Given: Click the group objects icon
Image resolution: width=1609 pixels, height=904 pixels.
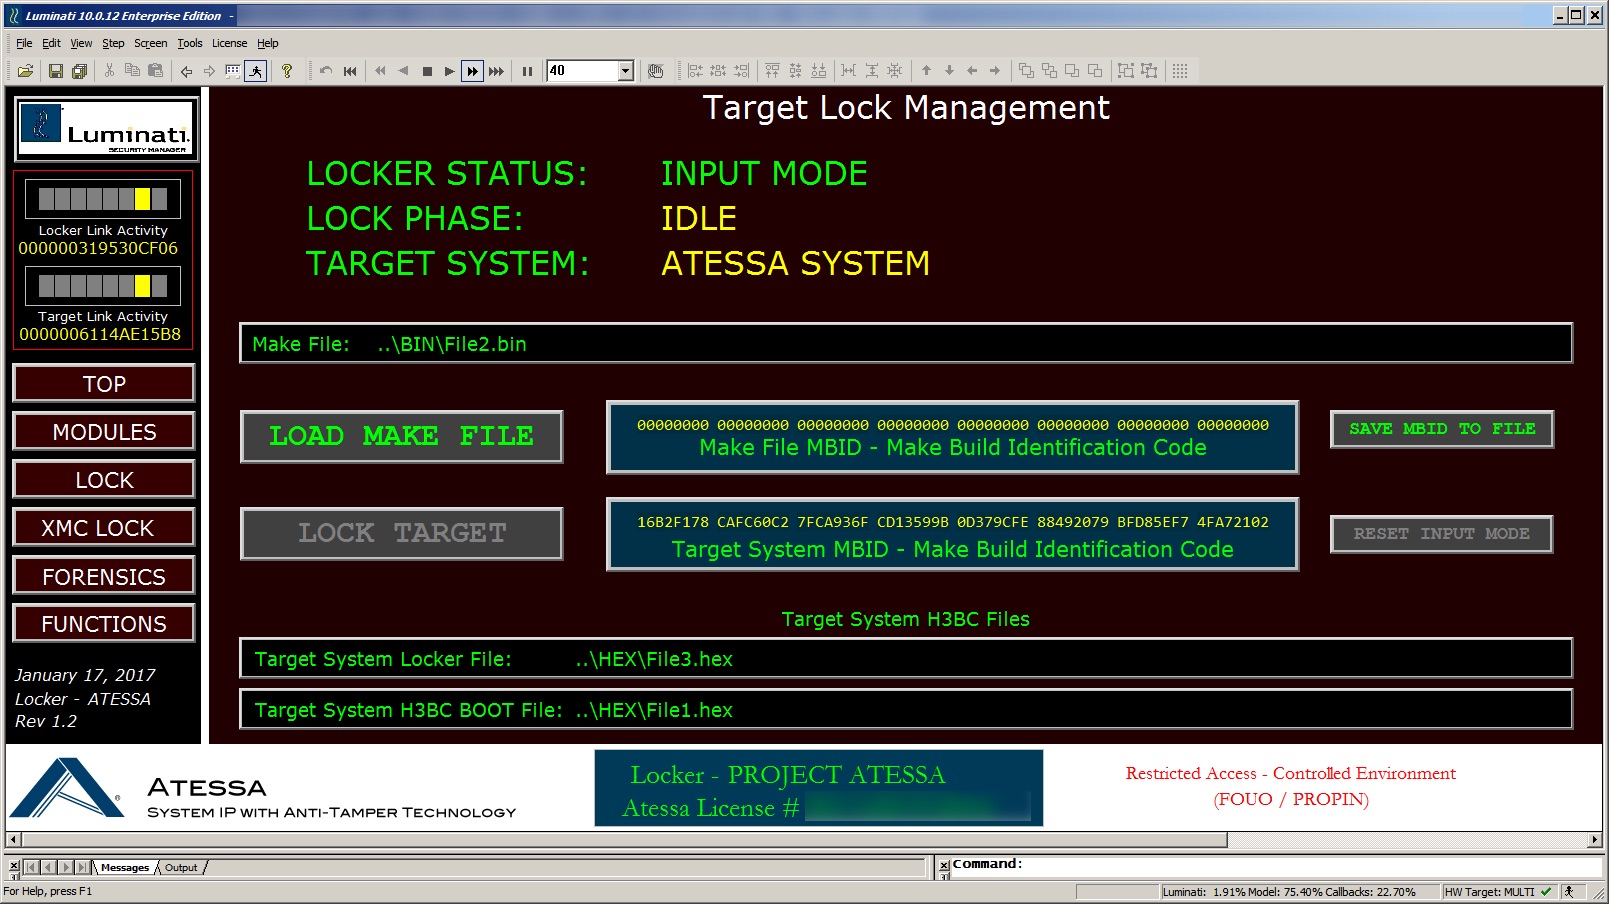Looking at the screenshot, I should [1126, 71].
